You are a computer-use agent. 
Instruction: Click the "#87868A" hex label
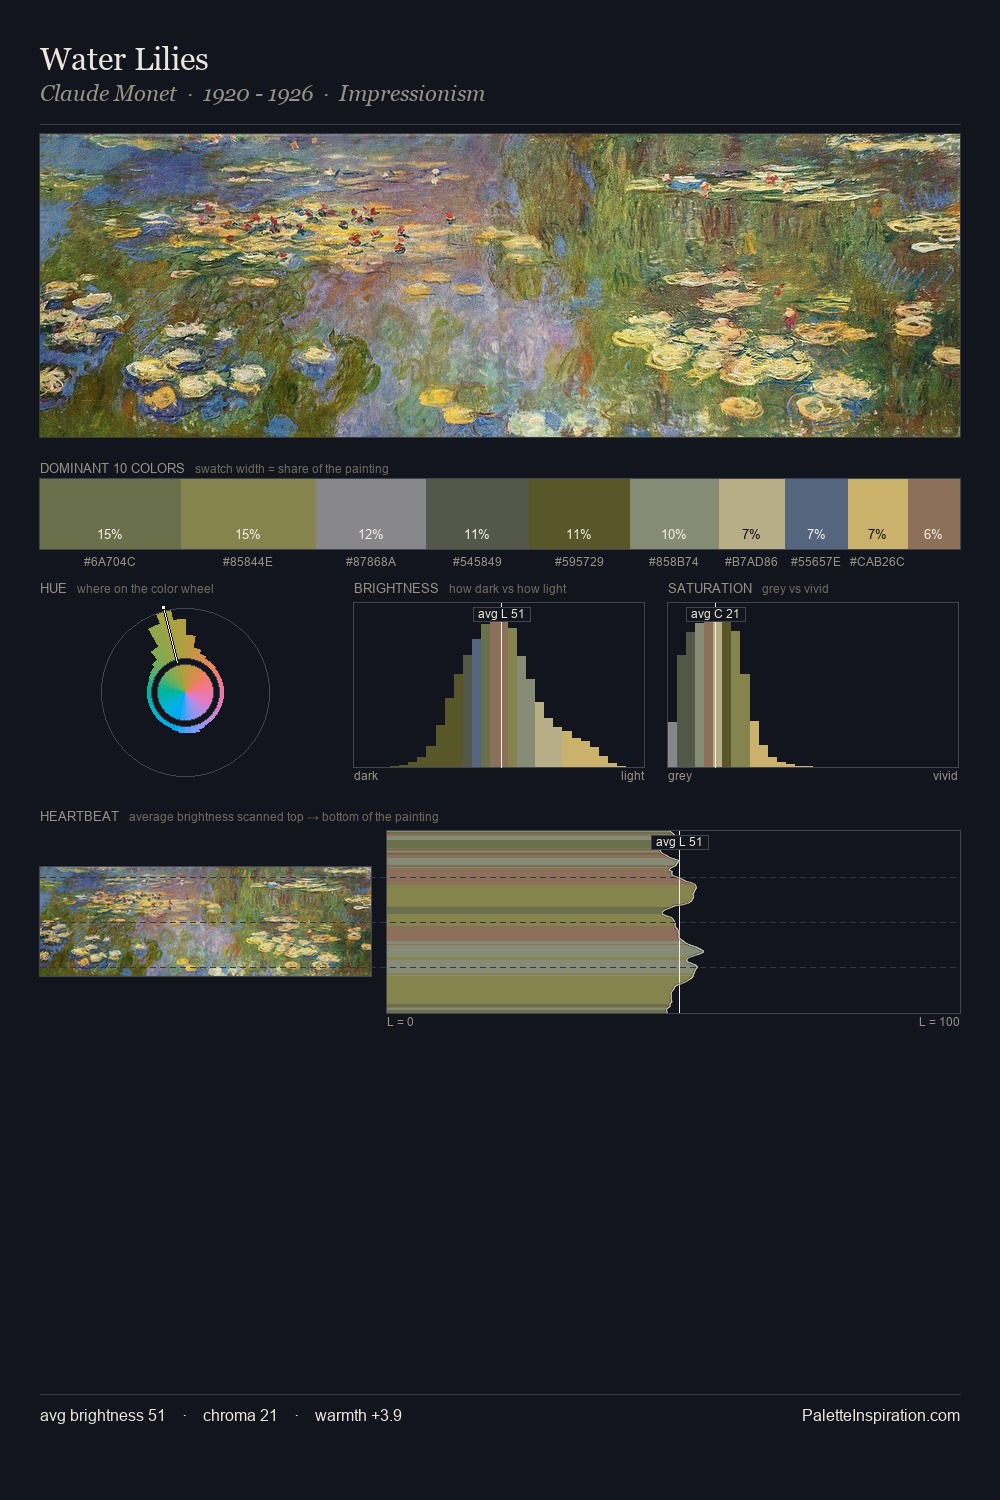(371, 562)
